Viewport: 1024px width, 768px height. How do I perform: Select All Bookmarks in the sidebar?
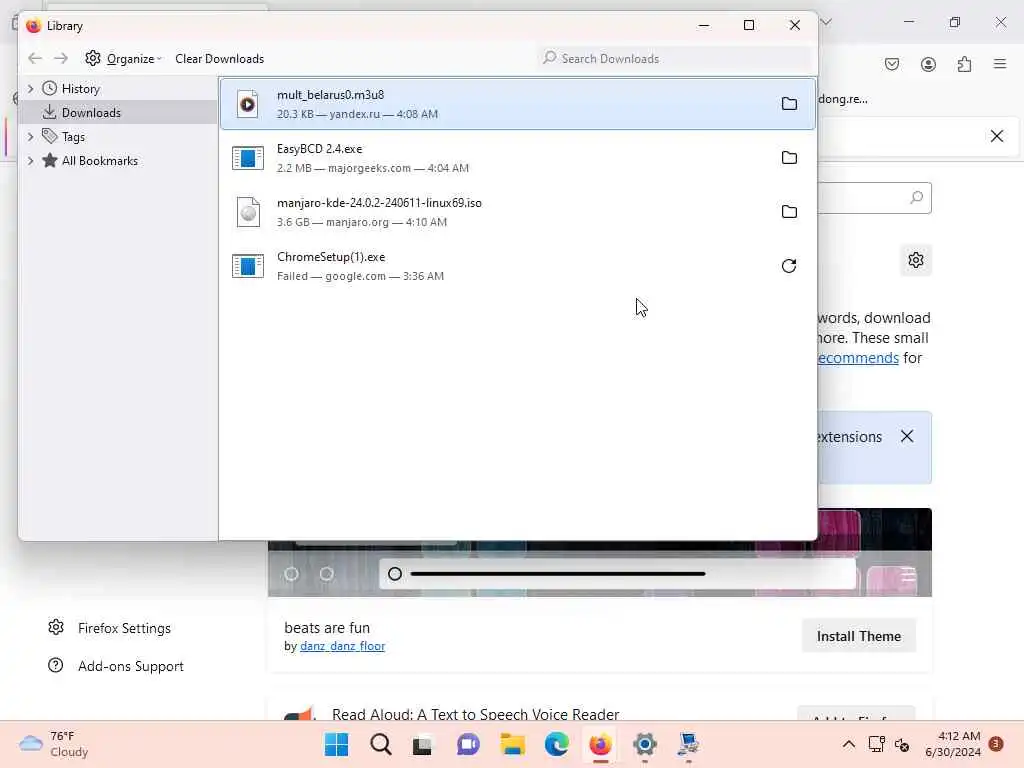tap(99, 161)
